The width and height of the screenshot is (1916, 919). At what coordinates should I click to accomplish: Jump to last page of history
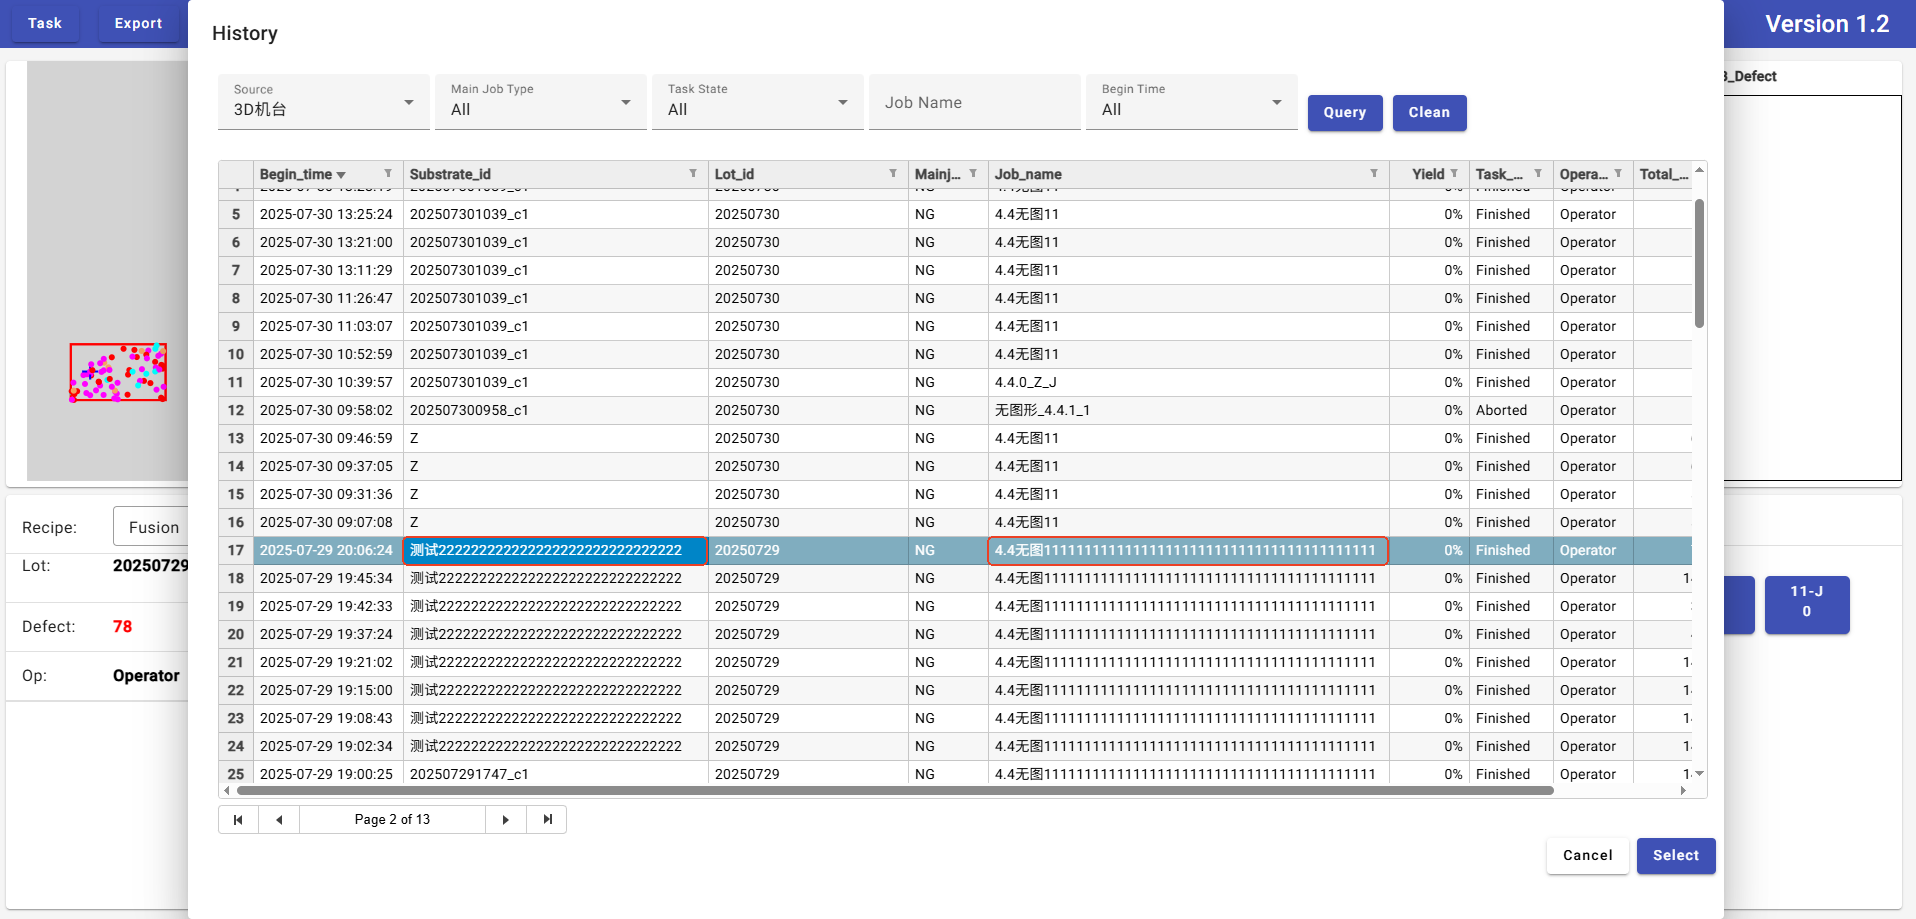coord(547,820)
